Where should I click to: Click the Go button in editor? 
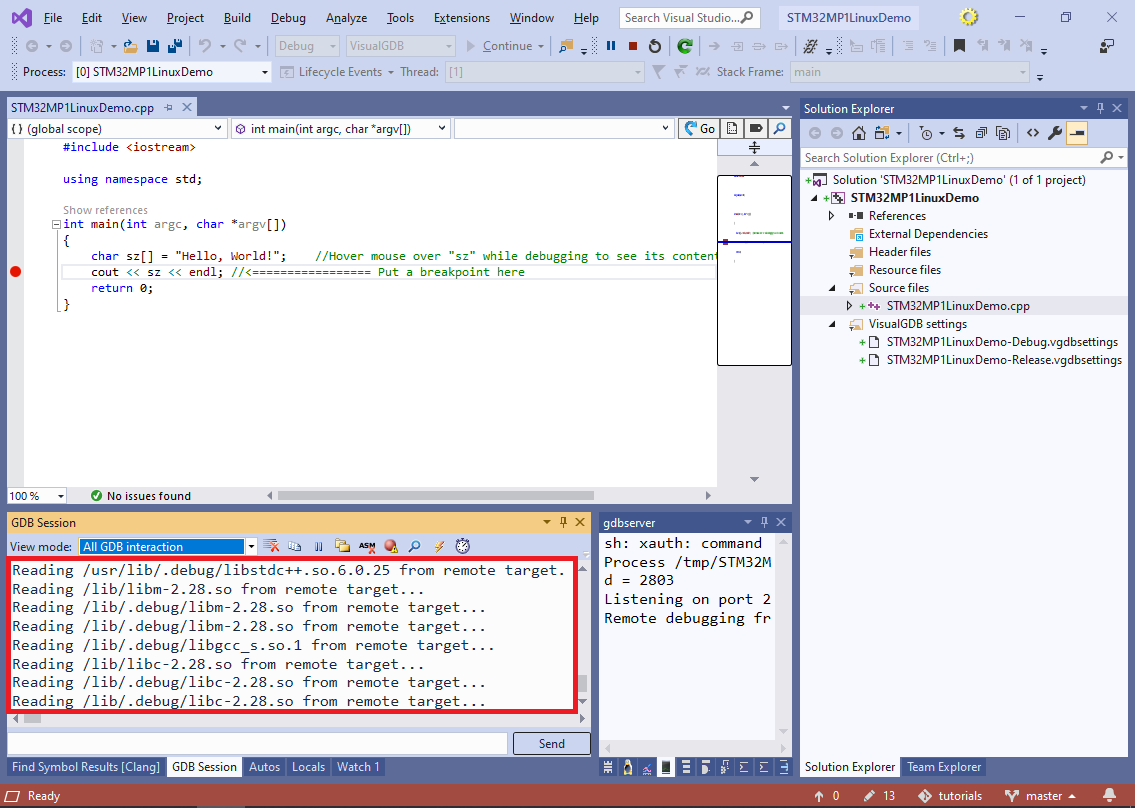point(699,129)
